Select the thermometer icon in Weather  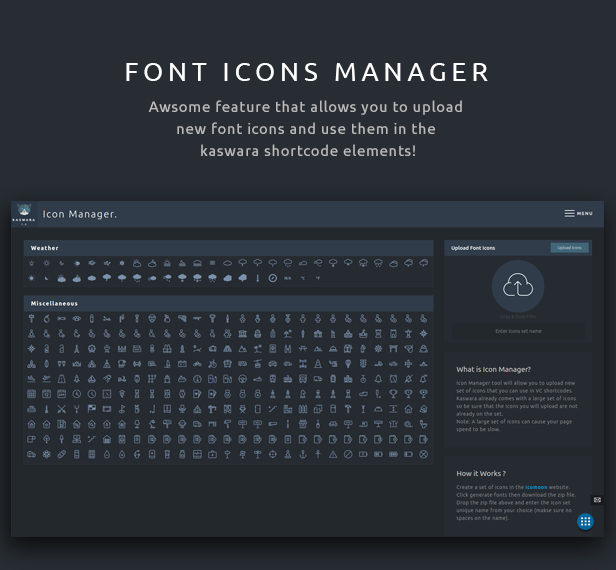[258, 278]
